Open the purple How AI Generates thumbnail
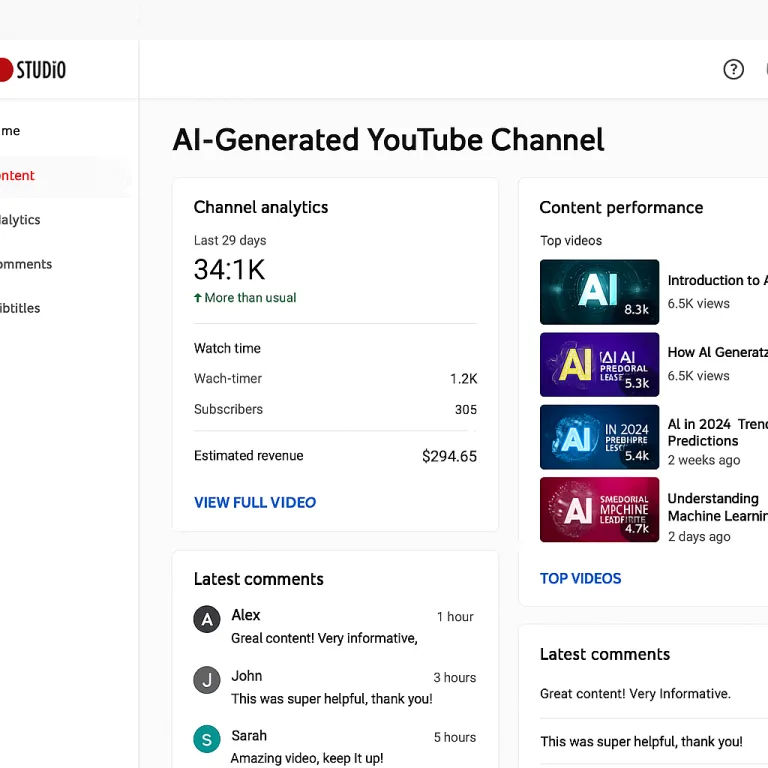The height and width of the screenshot is (768, 768). point(600,364)
